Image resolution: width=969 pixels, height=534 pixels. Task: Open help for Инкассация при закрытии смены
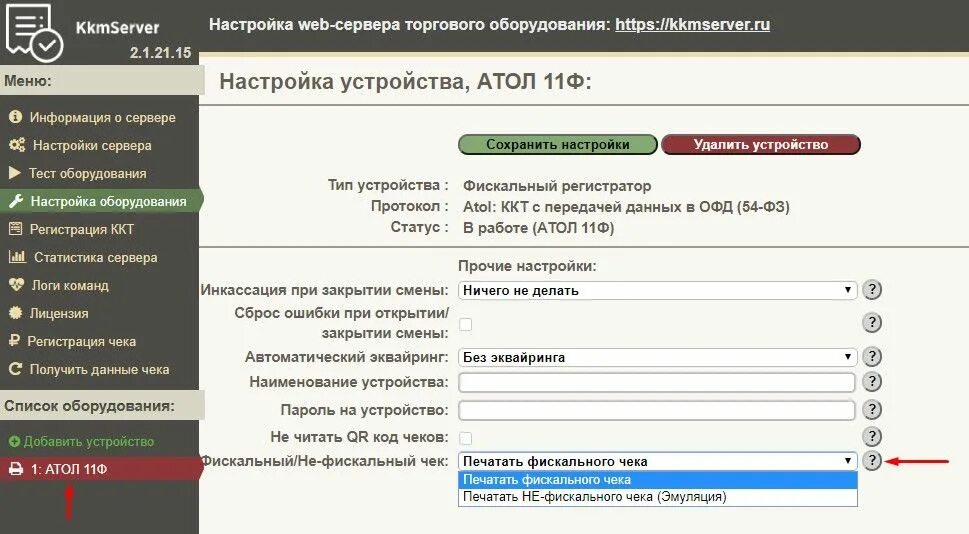click(x=871, y=290)
